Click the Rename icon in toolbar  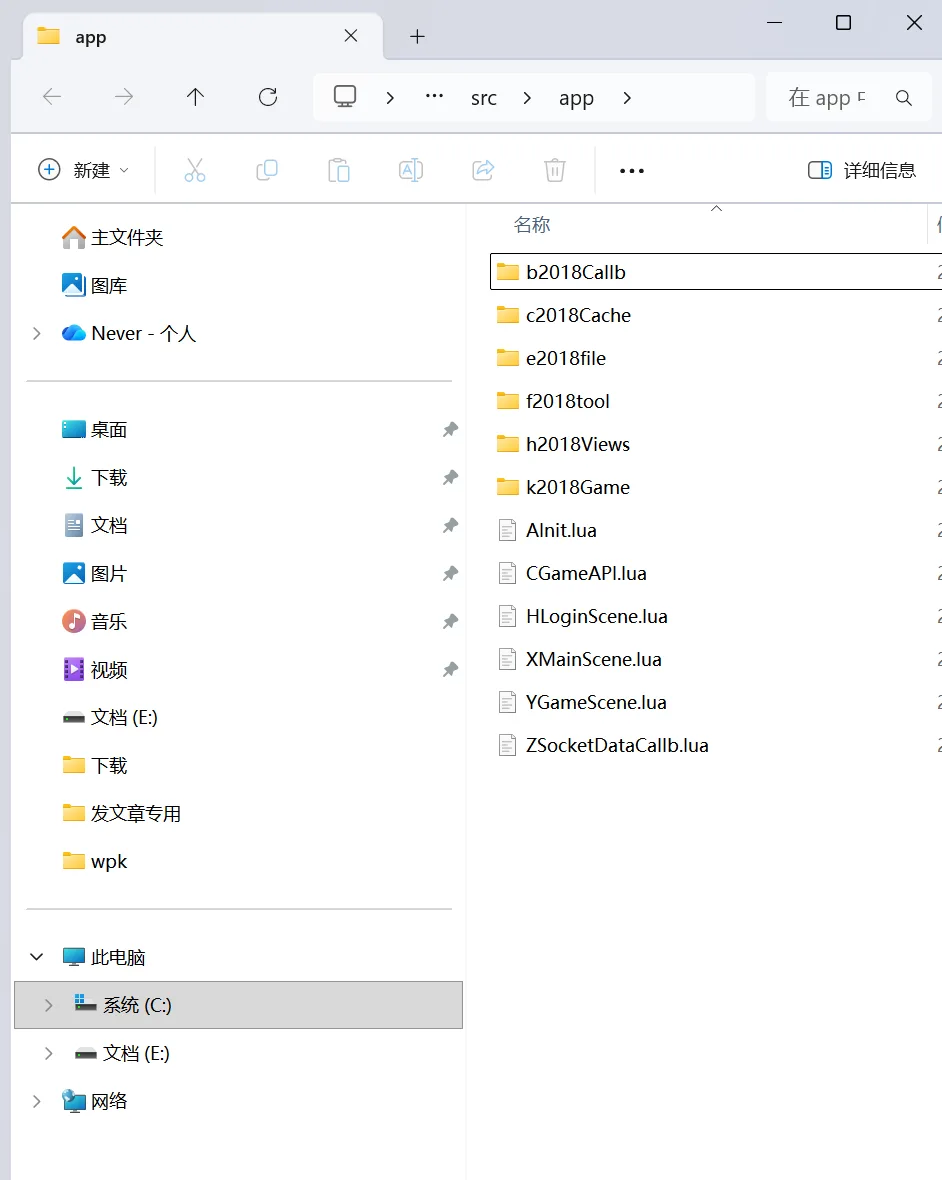point(411,171)
